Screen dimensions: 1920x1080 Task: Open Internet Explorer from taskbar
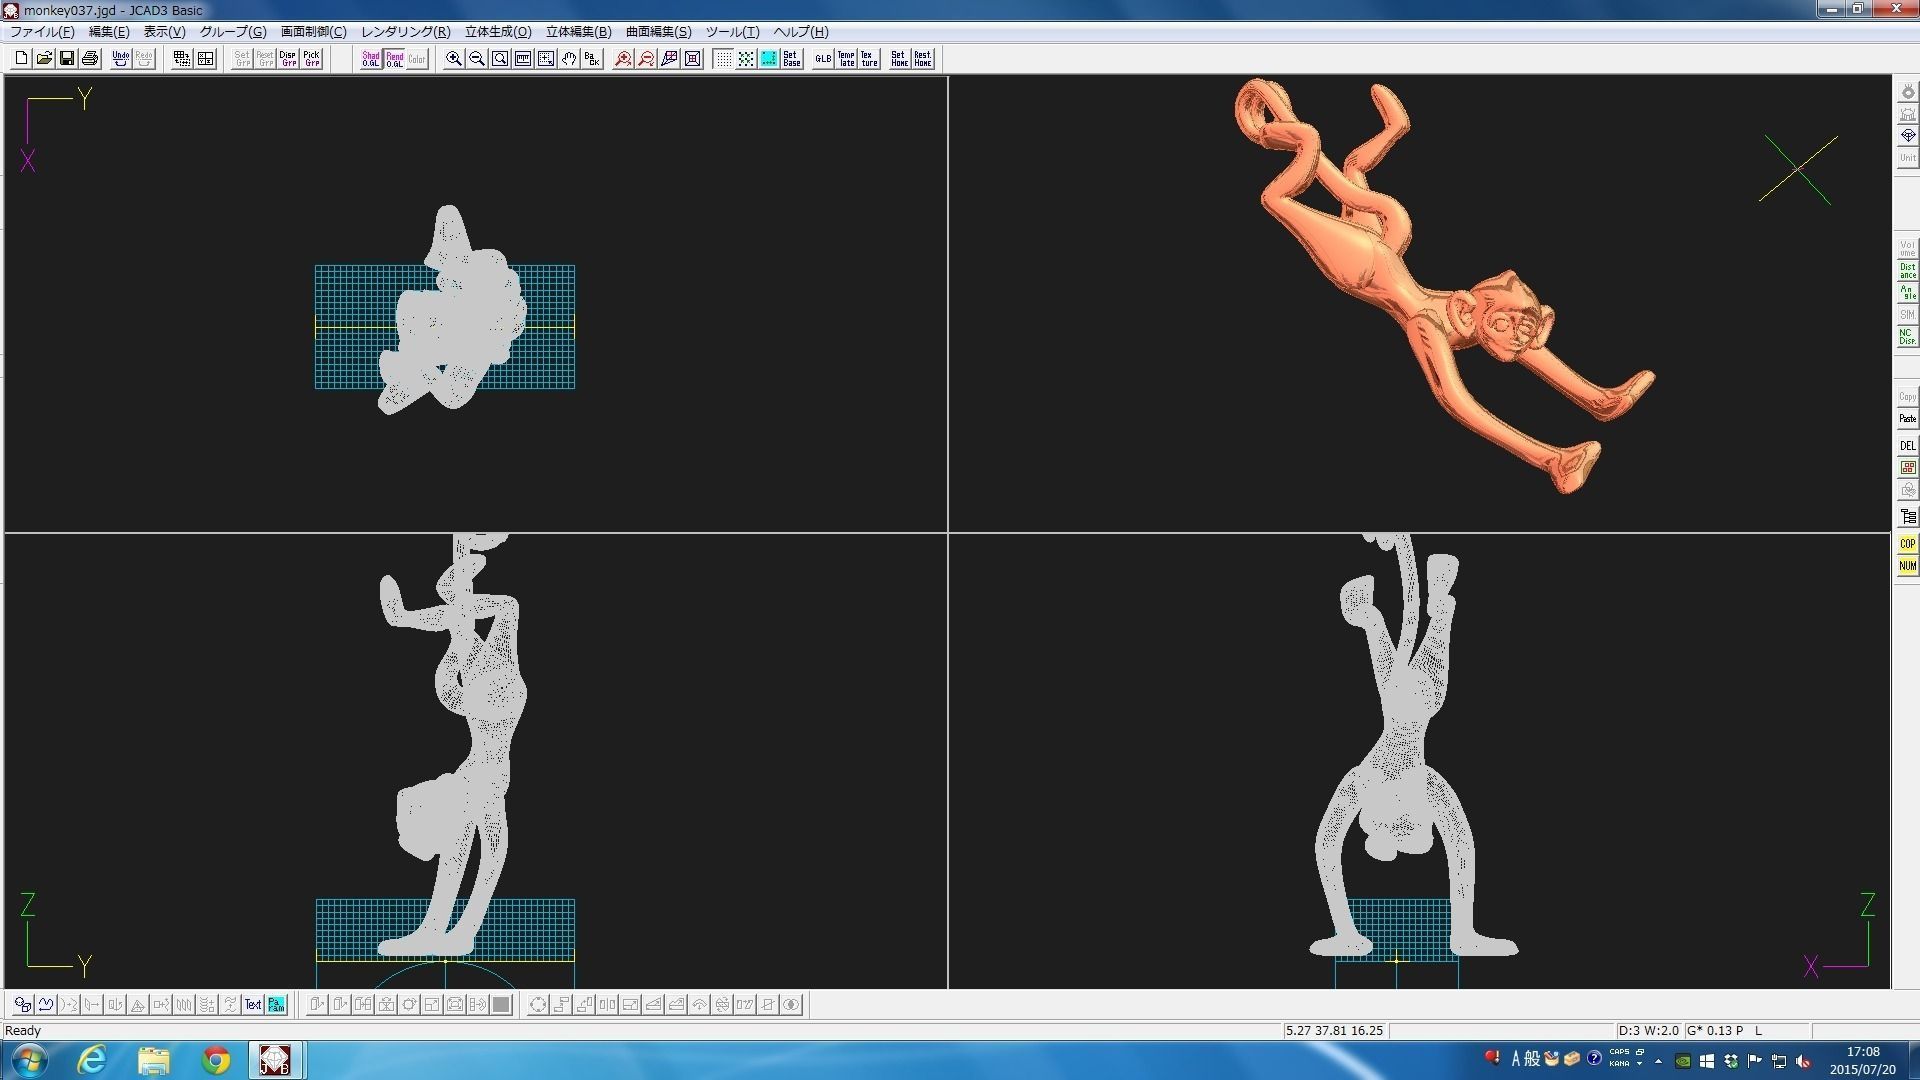click(x=92, y=1060)
